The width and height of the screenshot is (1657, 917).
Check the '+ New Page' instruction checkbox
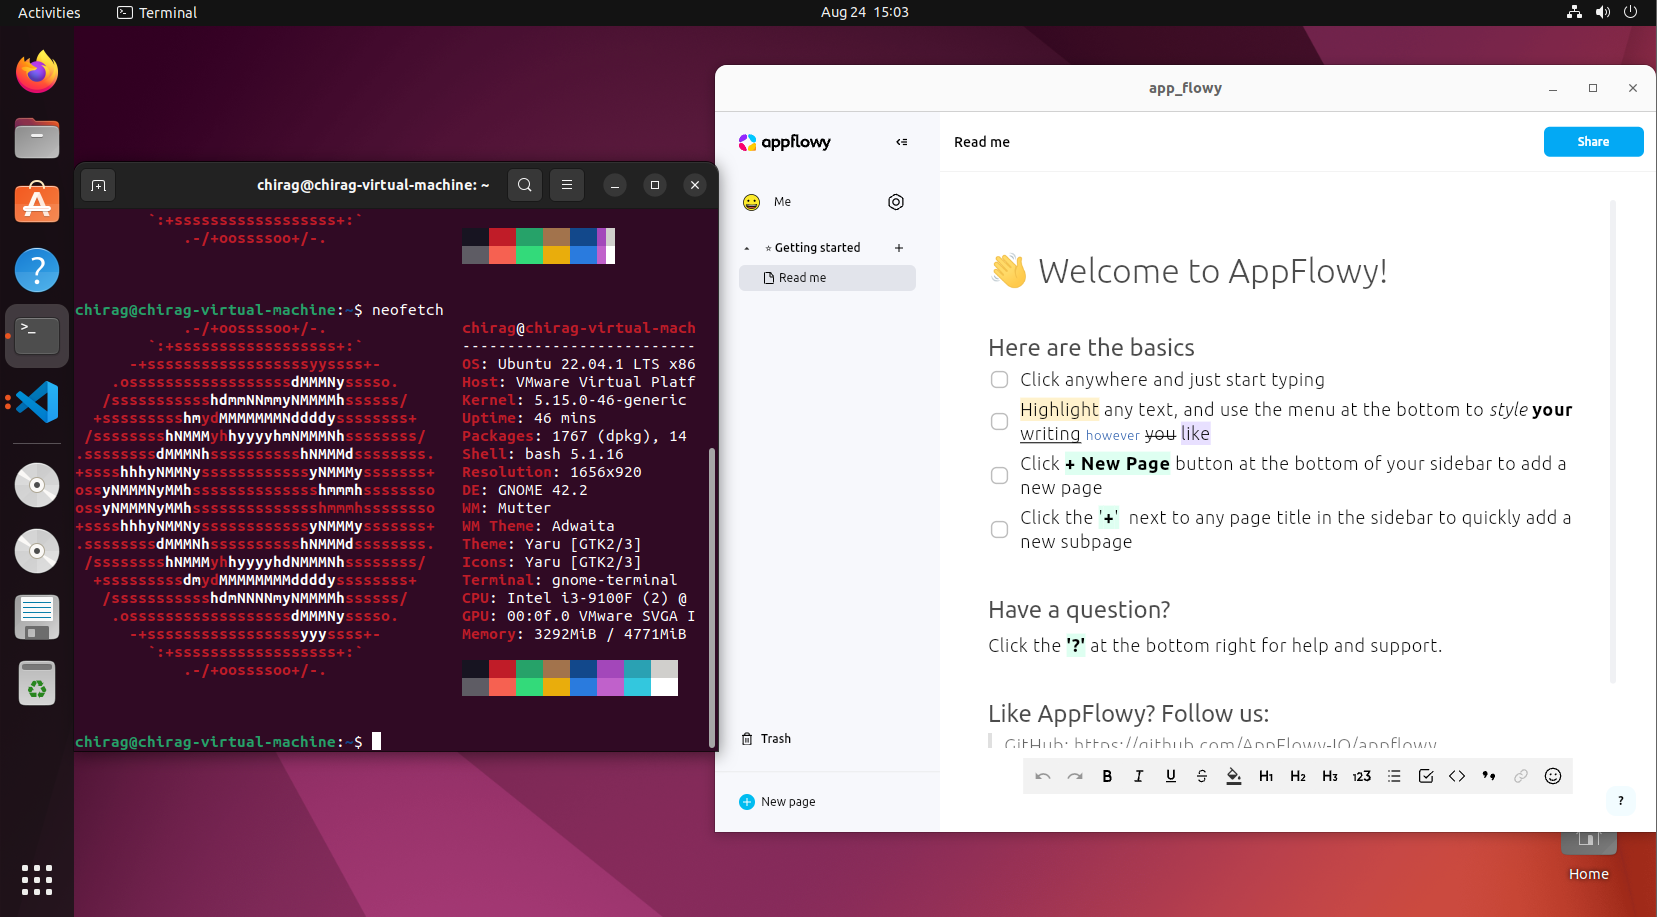999,476
